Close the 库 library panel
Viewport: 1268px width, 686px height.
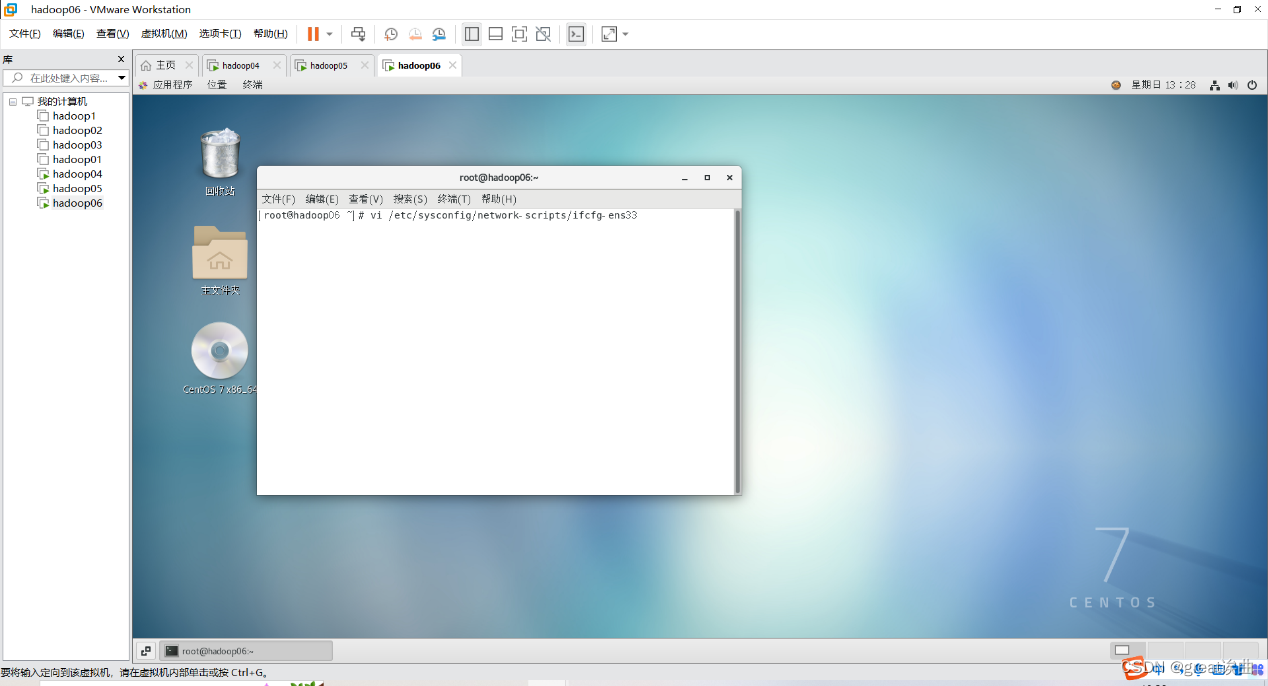(x=122, y=60)
